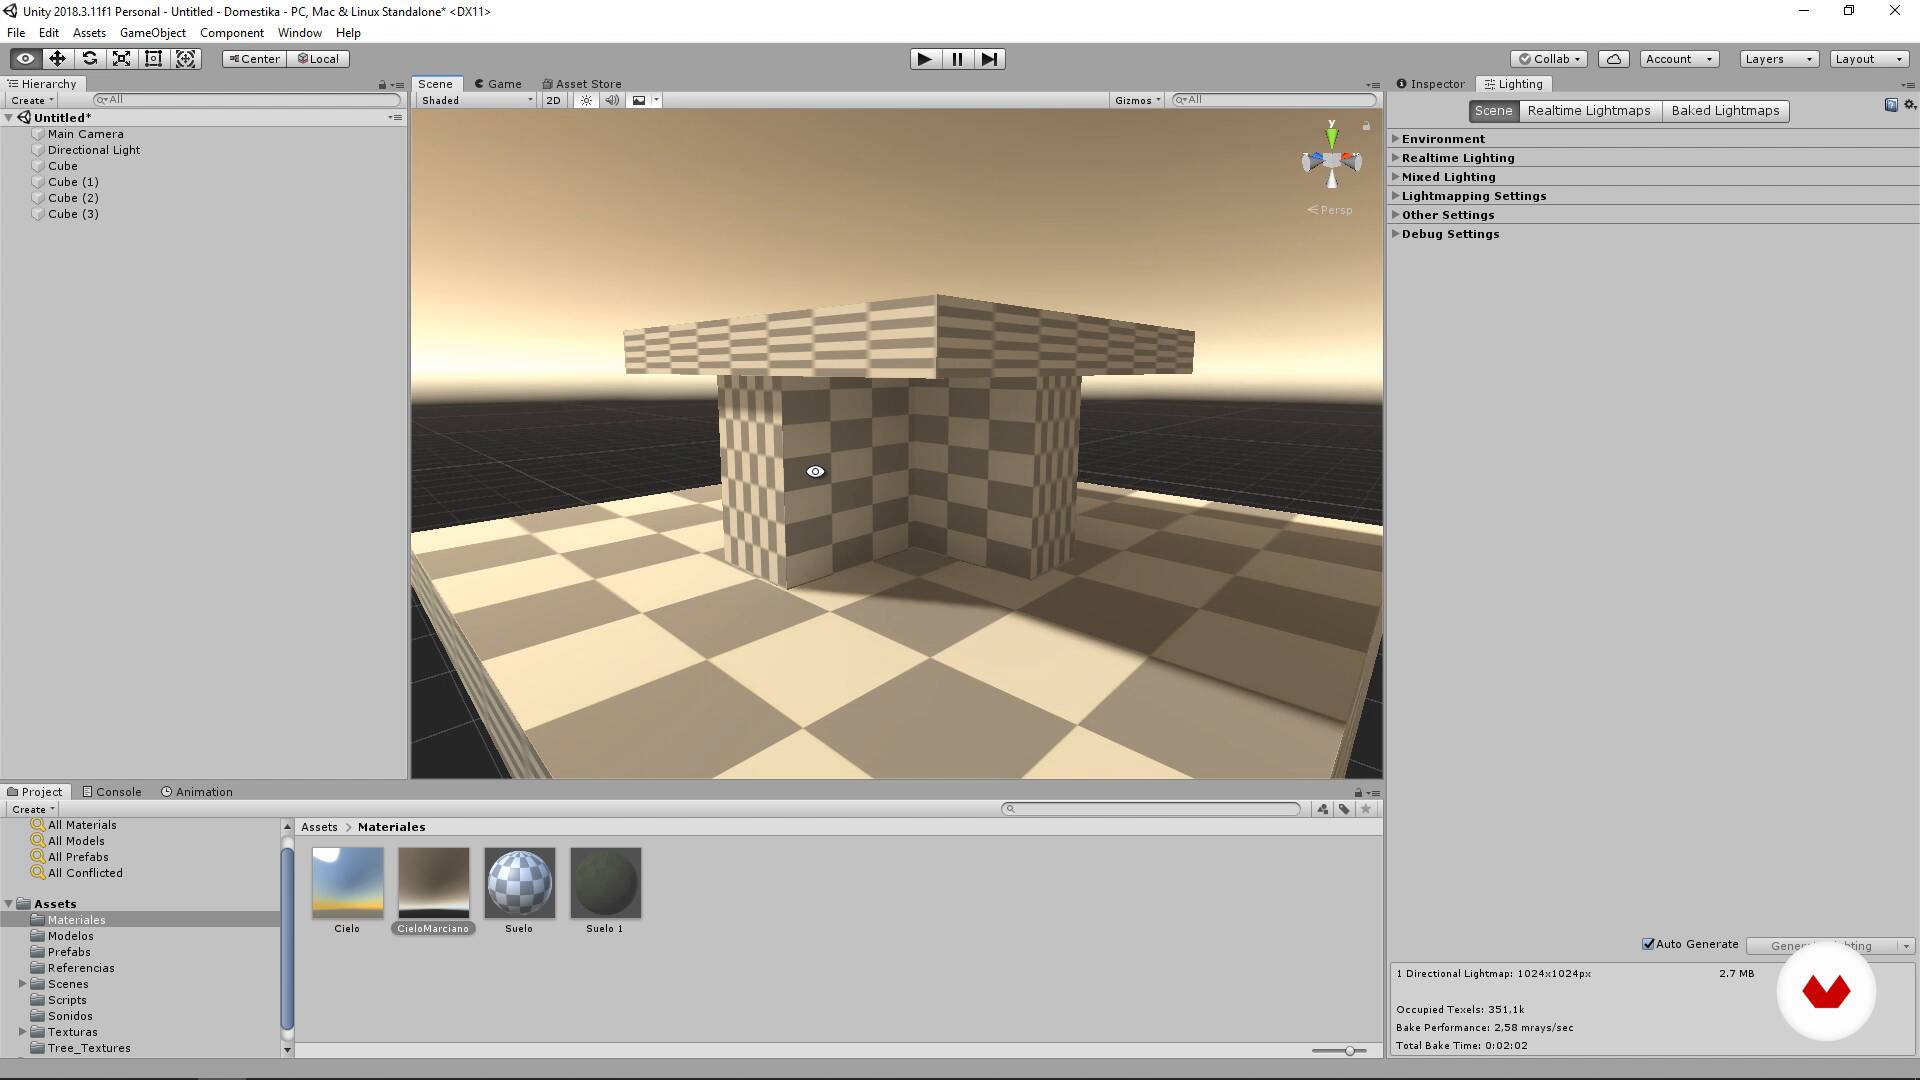The image size is (1920, 1080).
Task: Open the Window menu
Action: coord(299,33)
